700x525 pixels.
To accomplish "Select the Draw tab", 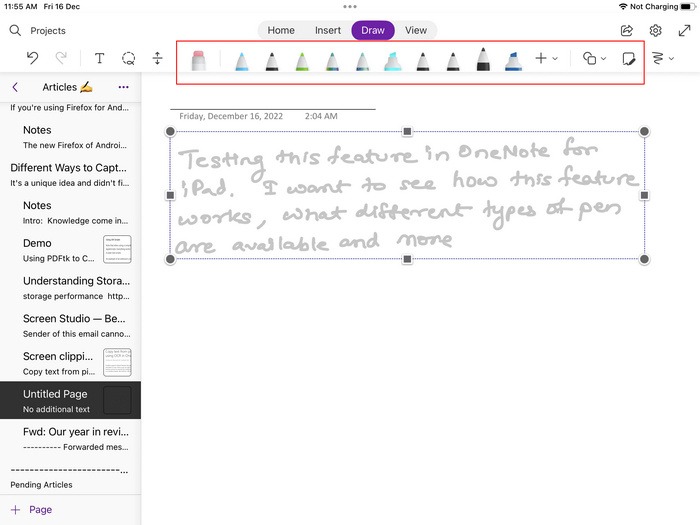I will 373,30.
